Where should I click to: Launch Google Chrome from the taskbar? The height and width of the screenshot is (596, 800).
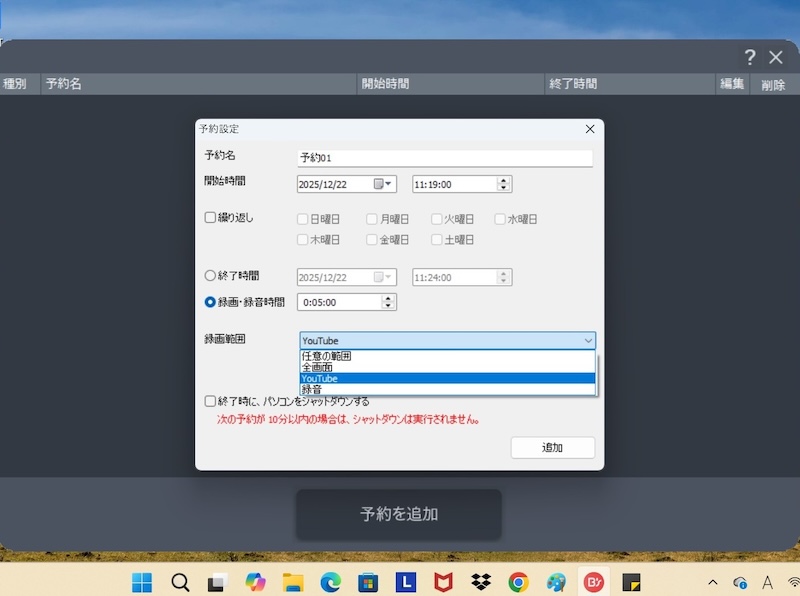pyautogui.click(x=518, y=582)
